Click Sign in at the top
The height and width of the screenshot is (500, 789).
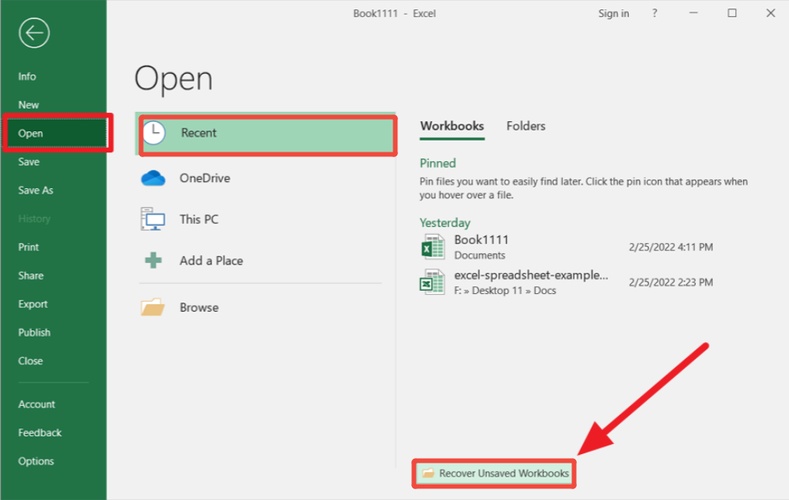(x=613, y=14)
